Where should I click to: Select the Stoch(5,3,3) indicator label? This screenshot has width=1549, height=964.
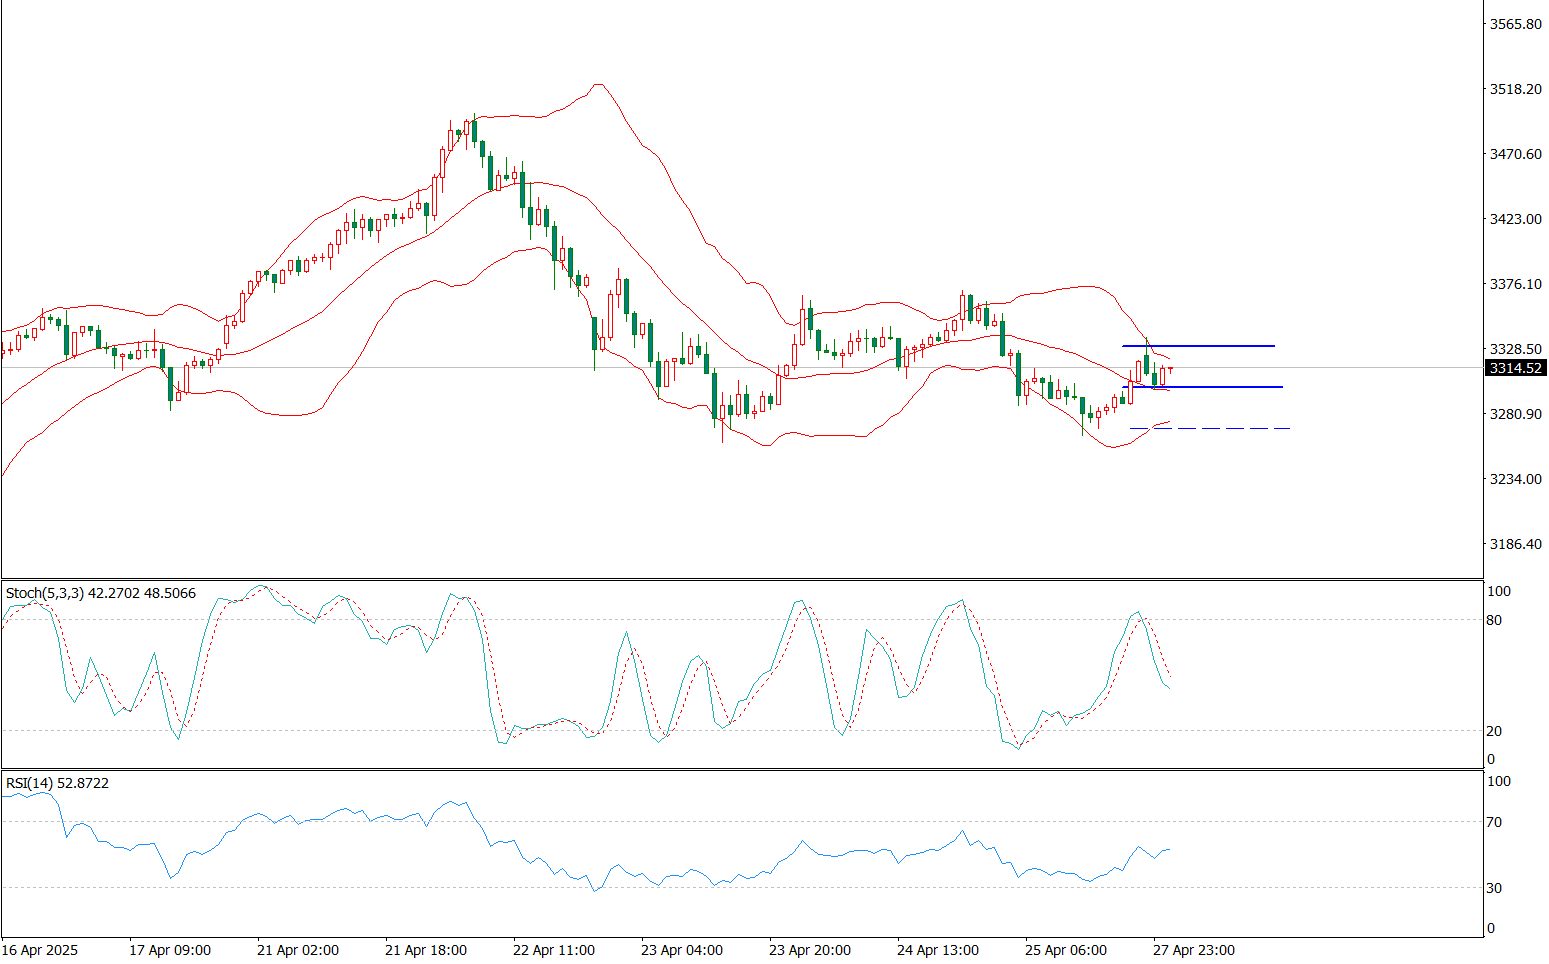coord(100,593)
